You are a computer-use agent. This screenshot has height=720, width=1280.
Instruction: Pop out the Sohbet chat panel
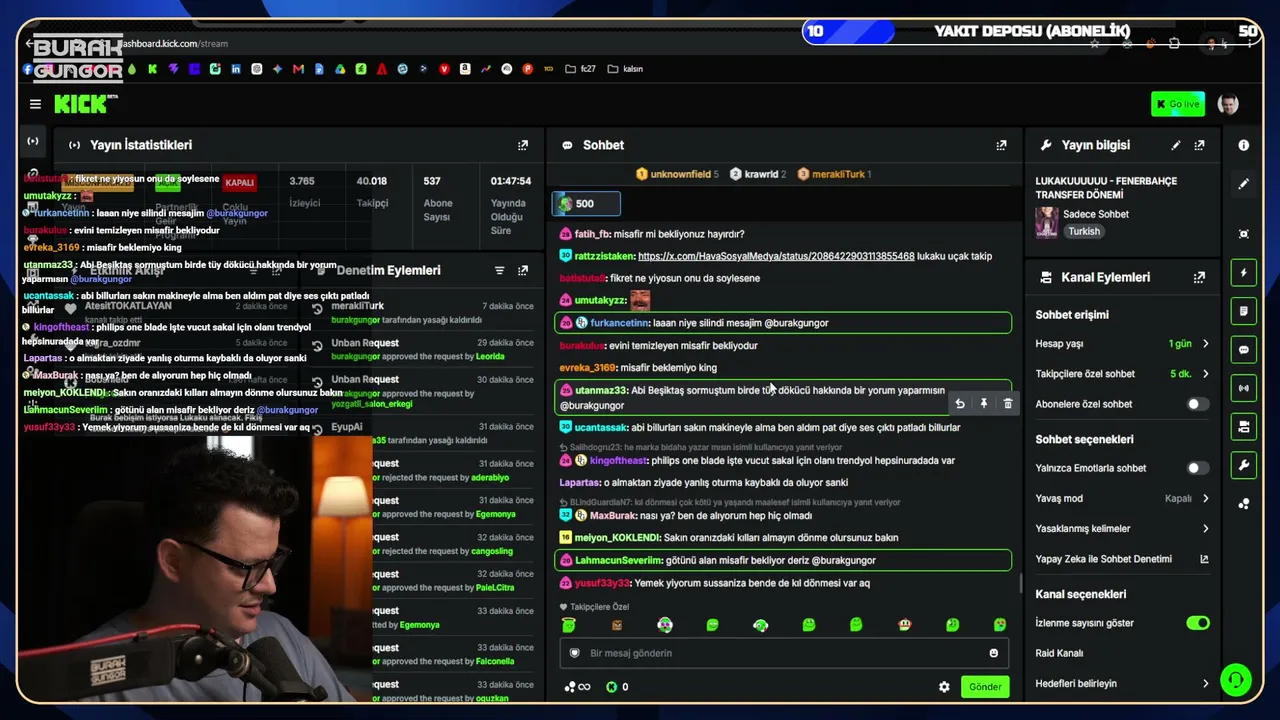click(1001, 145)
